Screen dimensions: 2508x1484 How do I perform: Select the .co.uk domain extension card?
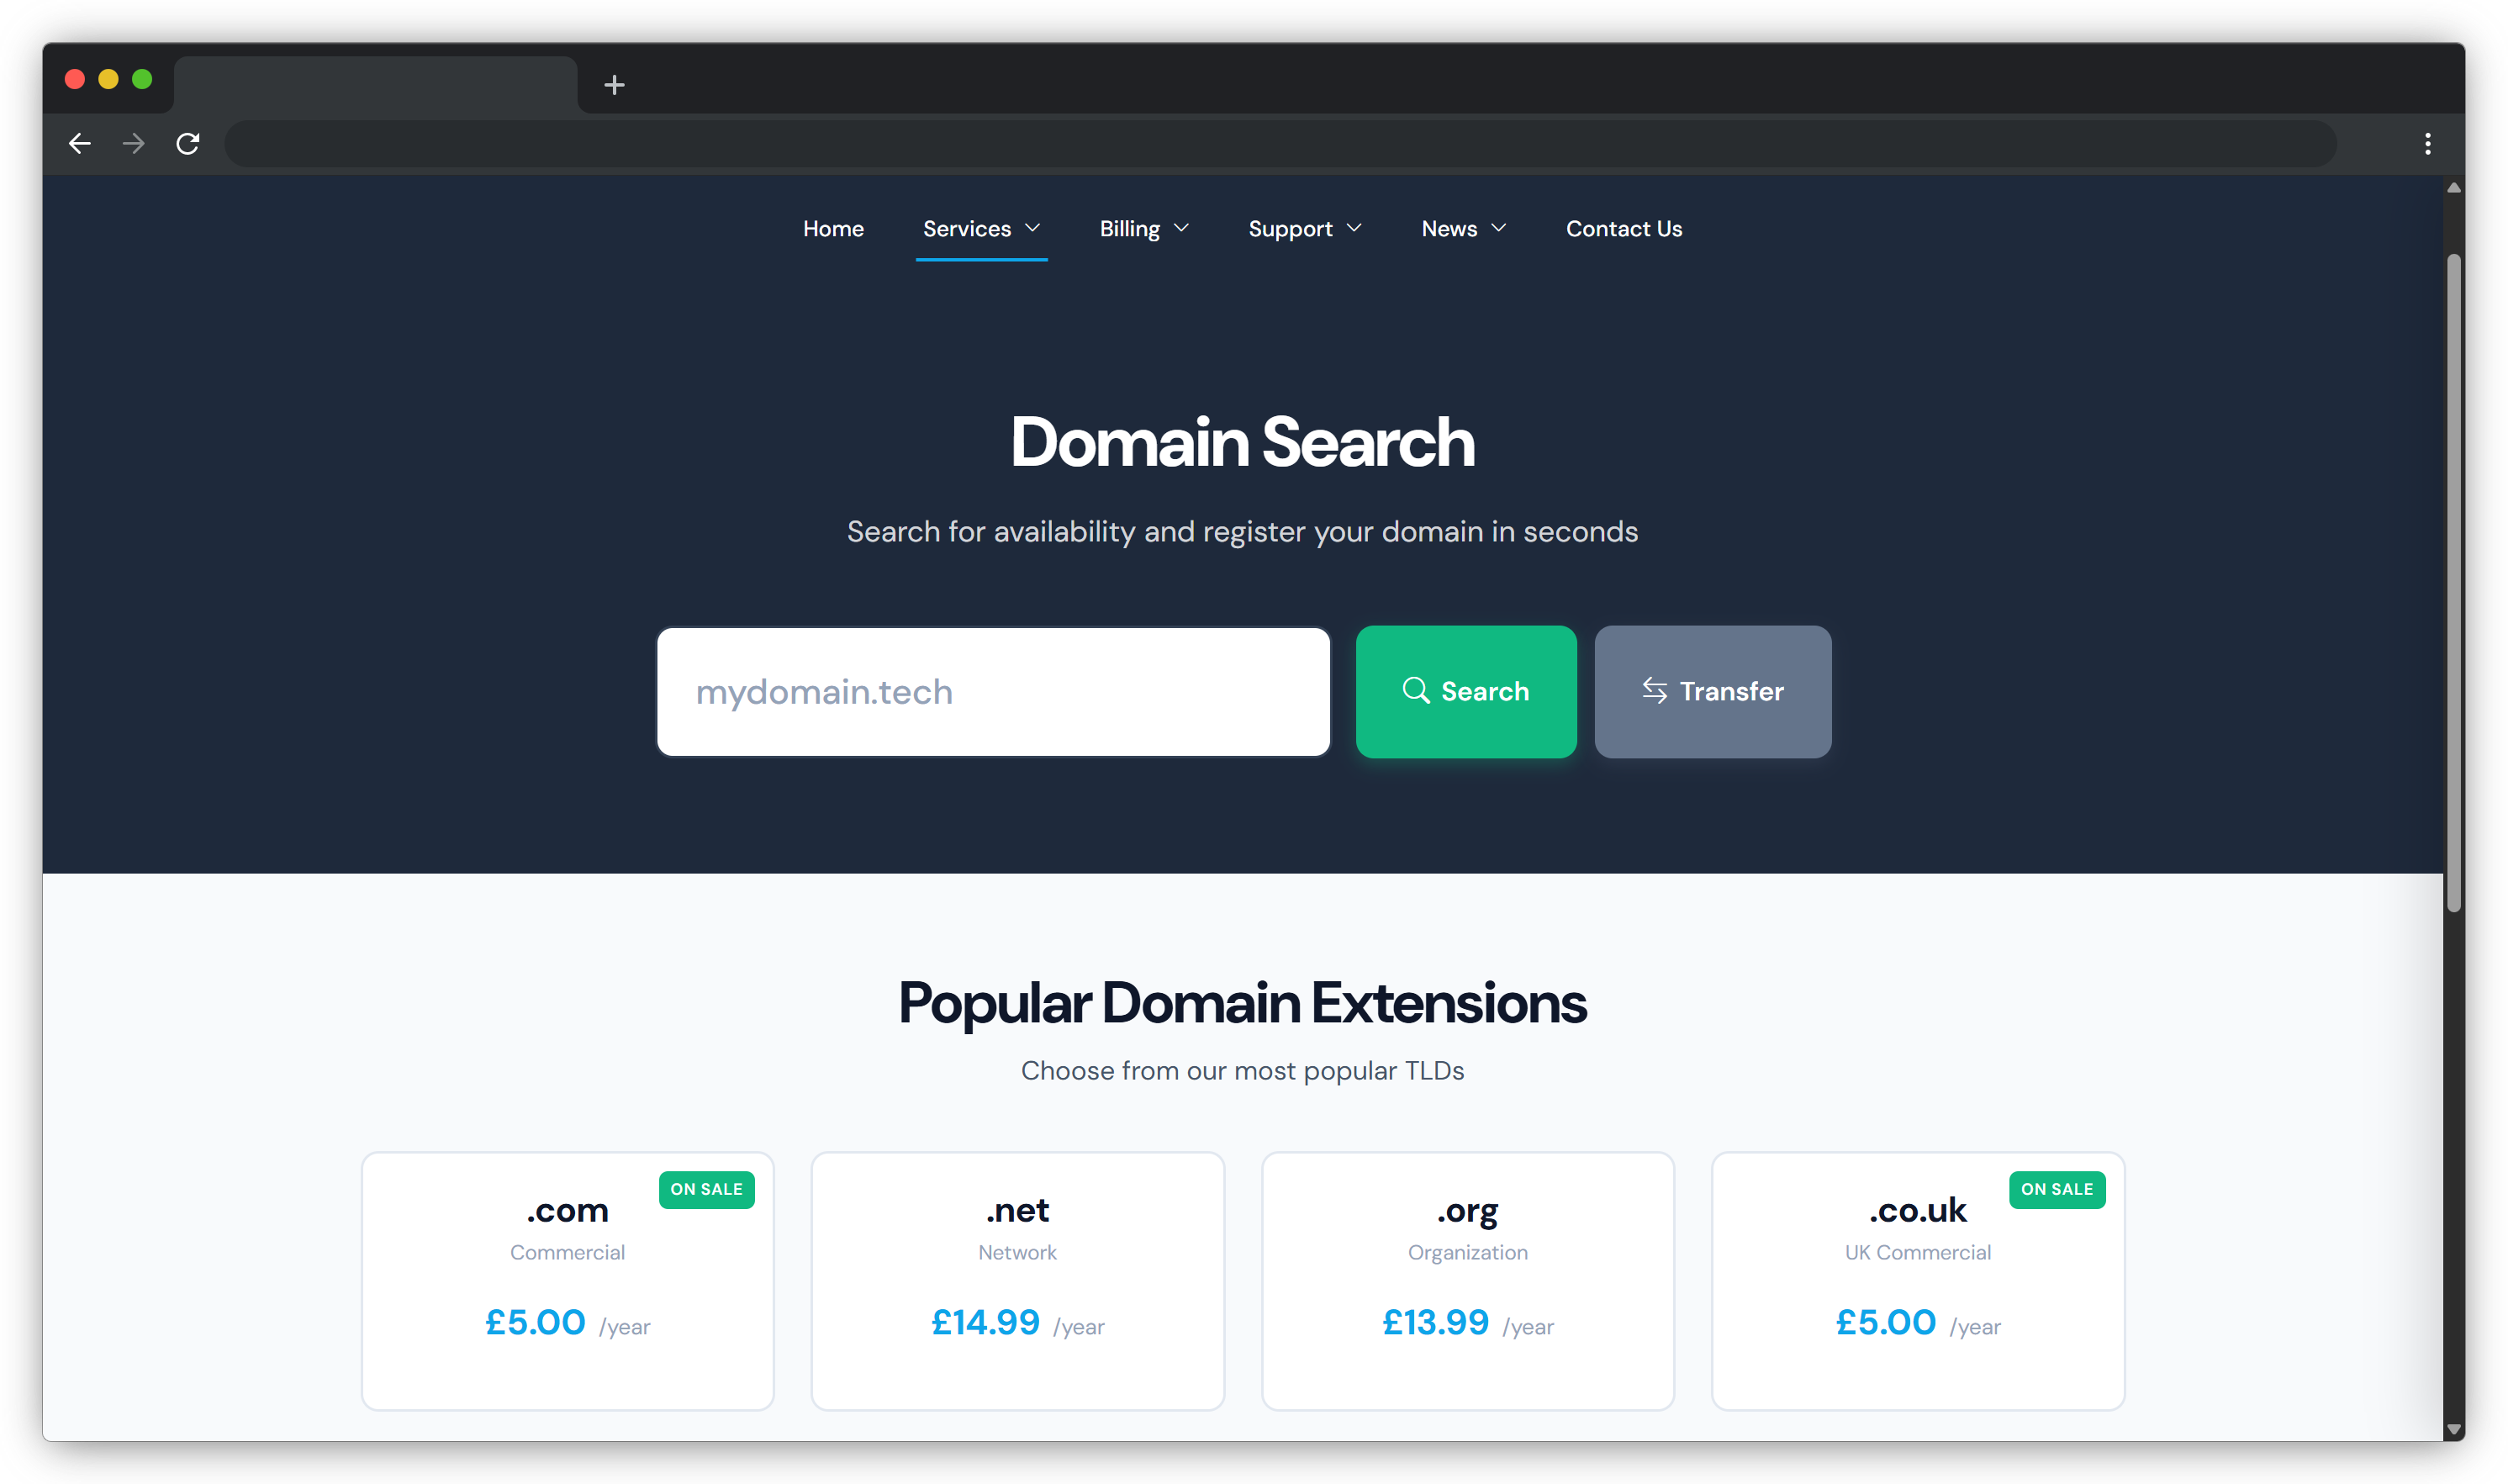point(1917,1280)
